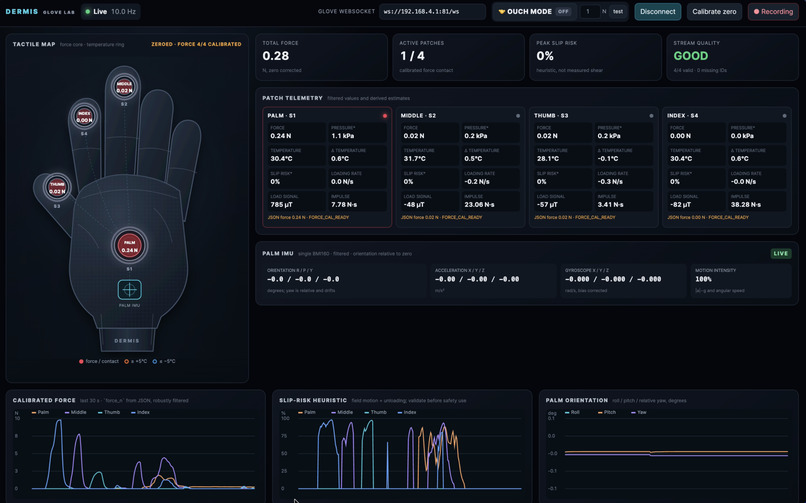This screenshot has width=806, height=503.
Task: Click the status dot on Middle S2 card
Action: [x=518, y=116]
